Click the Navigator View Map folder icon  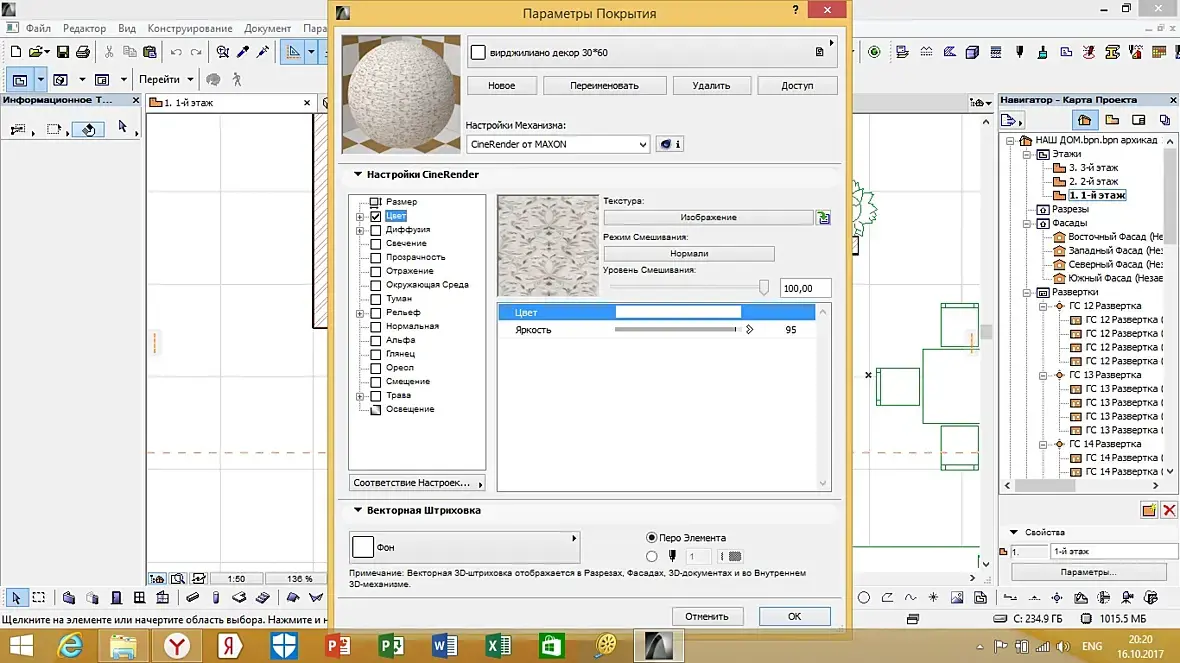pyautogui.click(x=1112, y=120)
